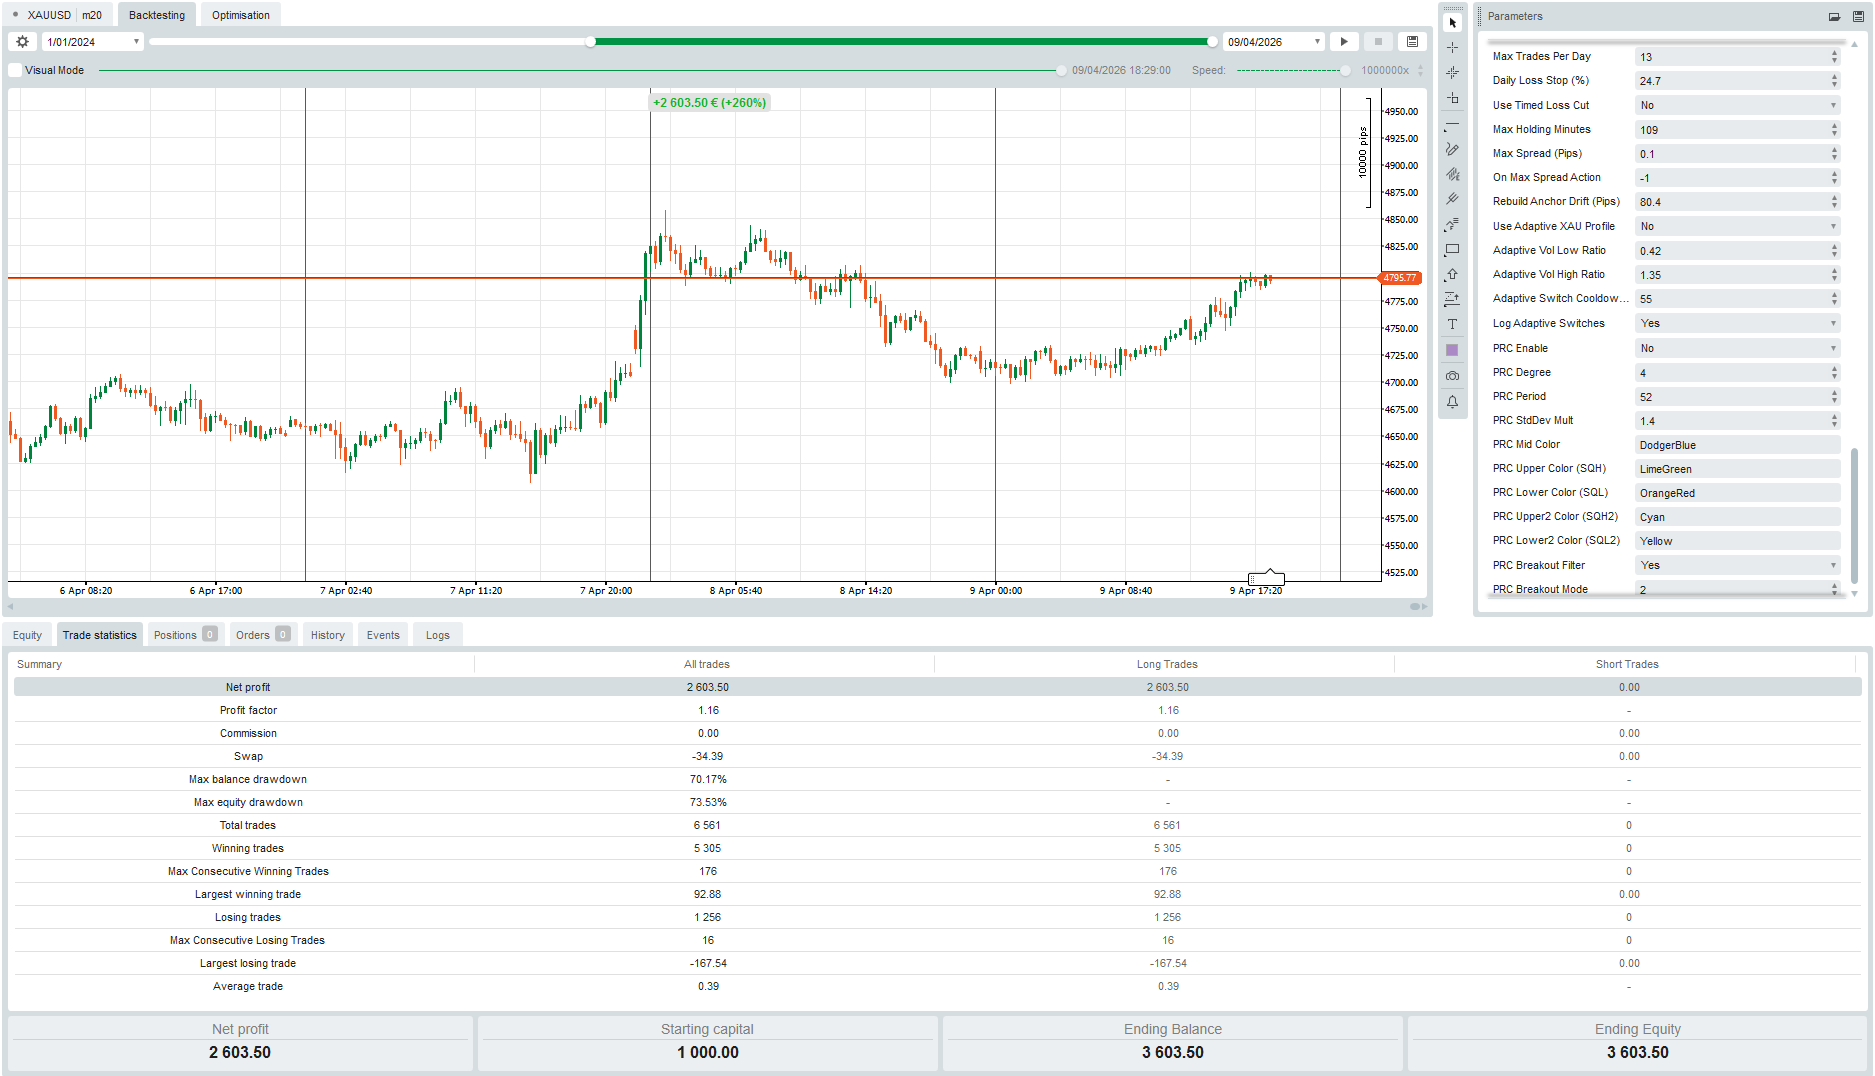Open the chart snapshot camera tool
This screenshot has width=1875, height=1076.
1452,375
